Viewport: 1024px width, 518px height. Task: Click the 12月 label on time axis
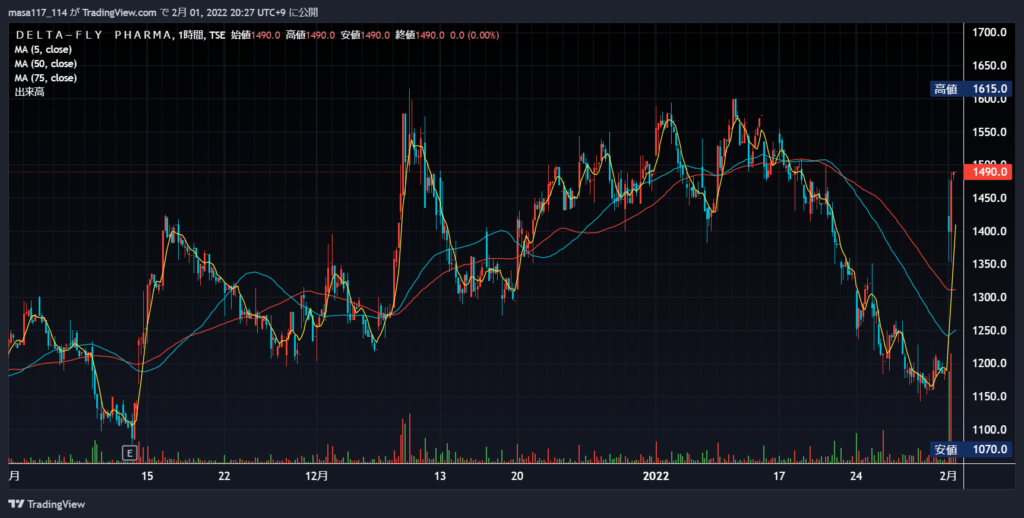(317, 476)
